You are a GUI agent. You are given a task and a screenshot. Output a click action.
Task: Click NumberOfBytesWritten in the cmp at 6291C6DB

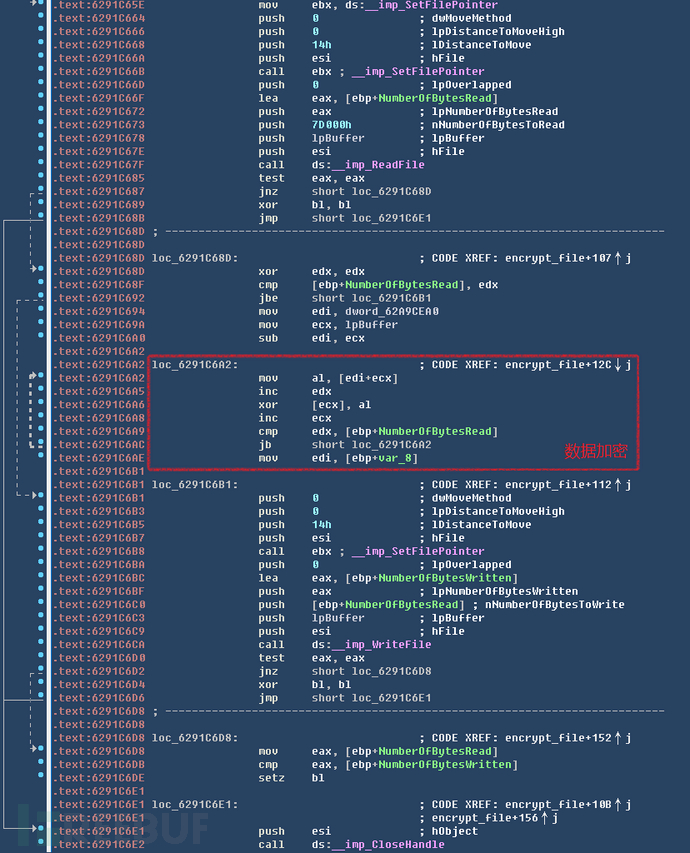coord(445,764)
